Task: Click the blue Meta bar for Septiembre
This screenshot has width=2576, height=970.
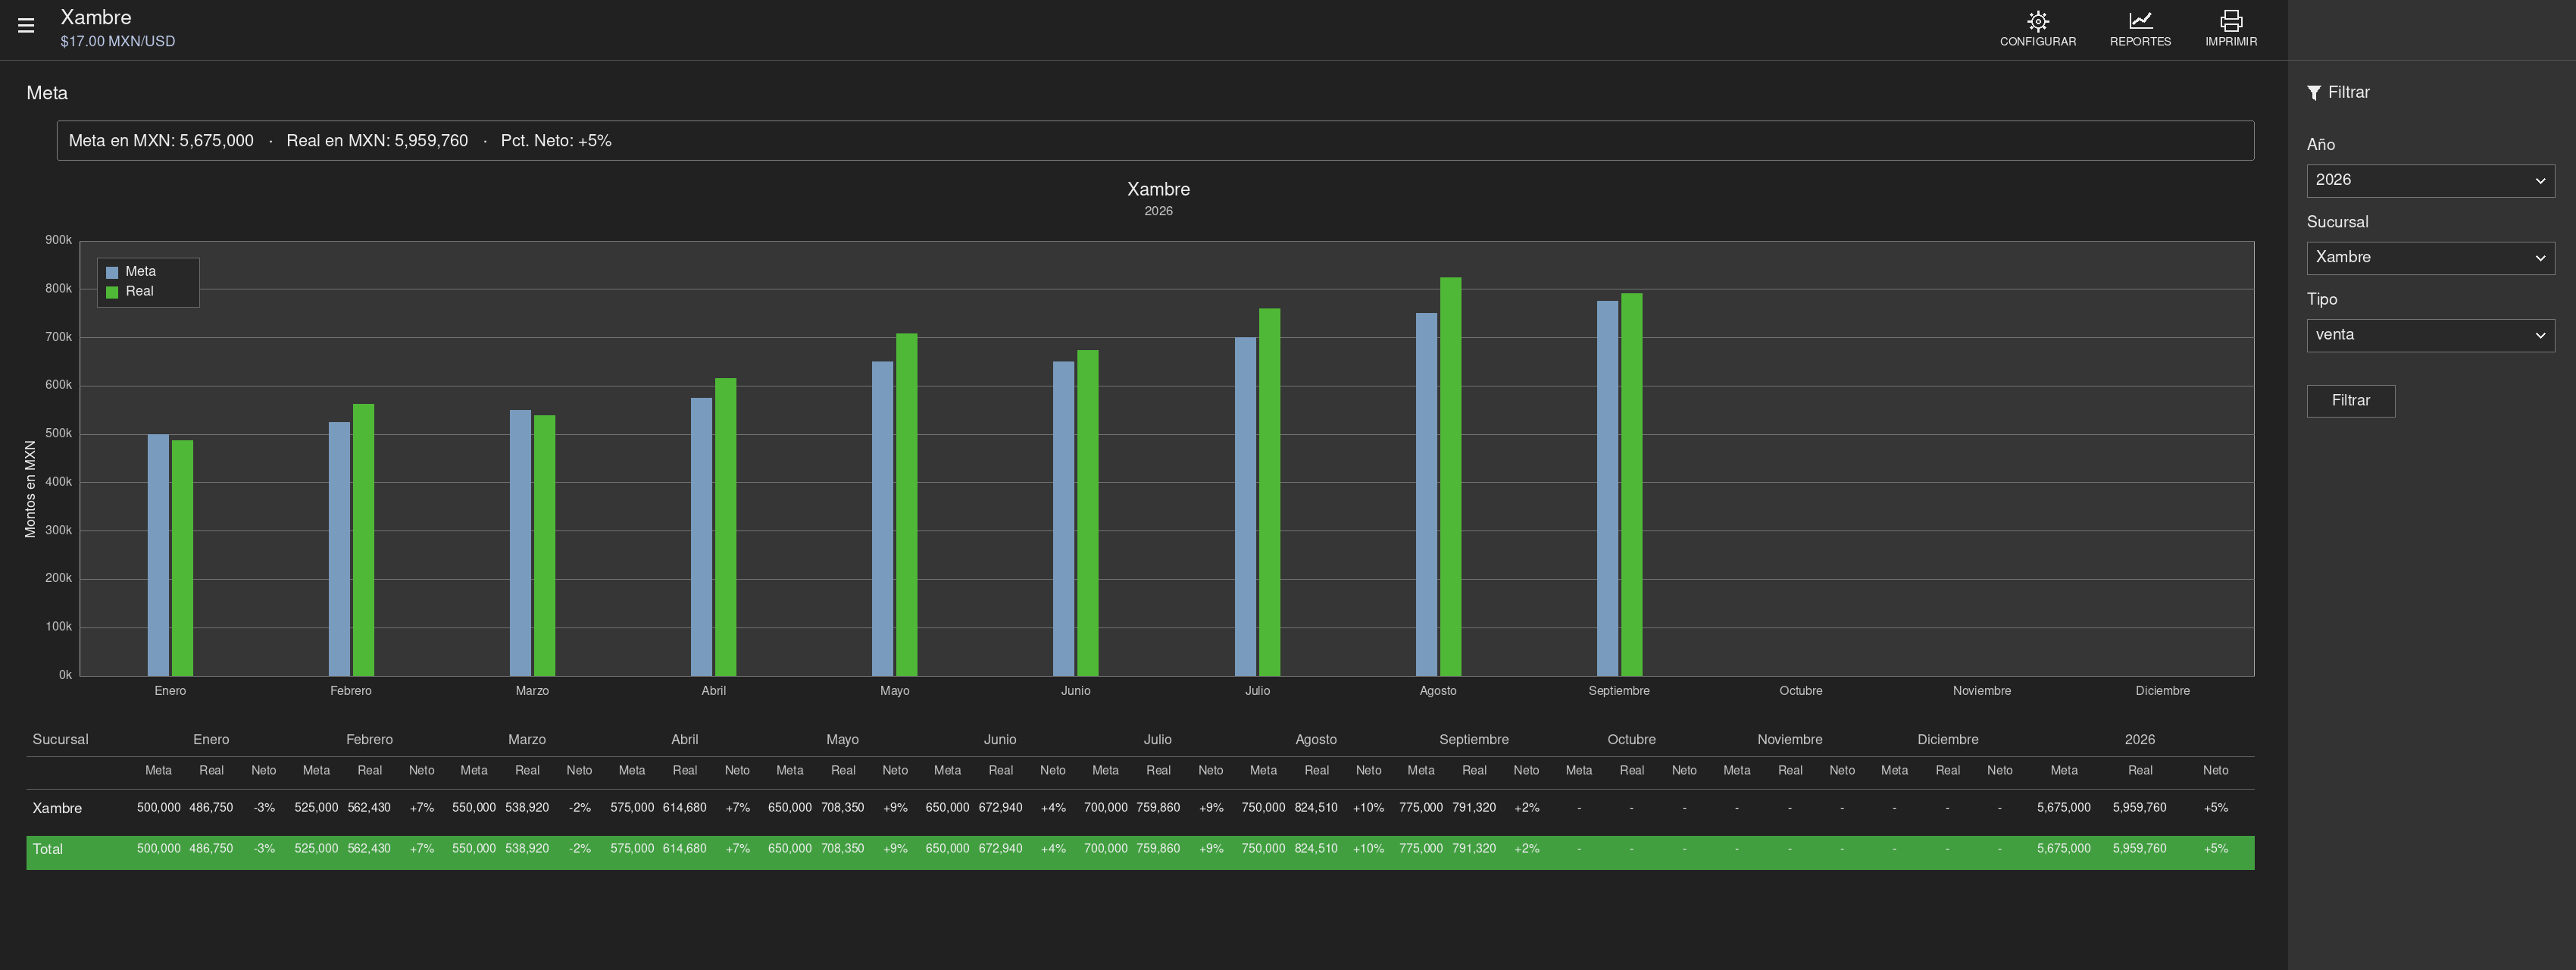Action: [x=1607, y=489]
